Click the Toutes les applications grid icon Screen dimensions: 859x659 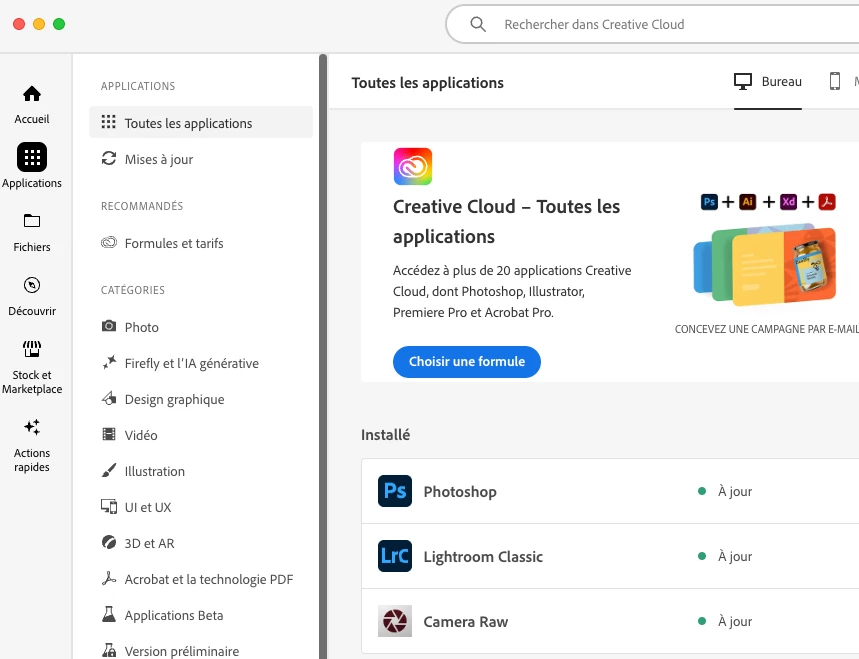pos(108,122)
